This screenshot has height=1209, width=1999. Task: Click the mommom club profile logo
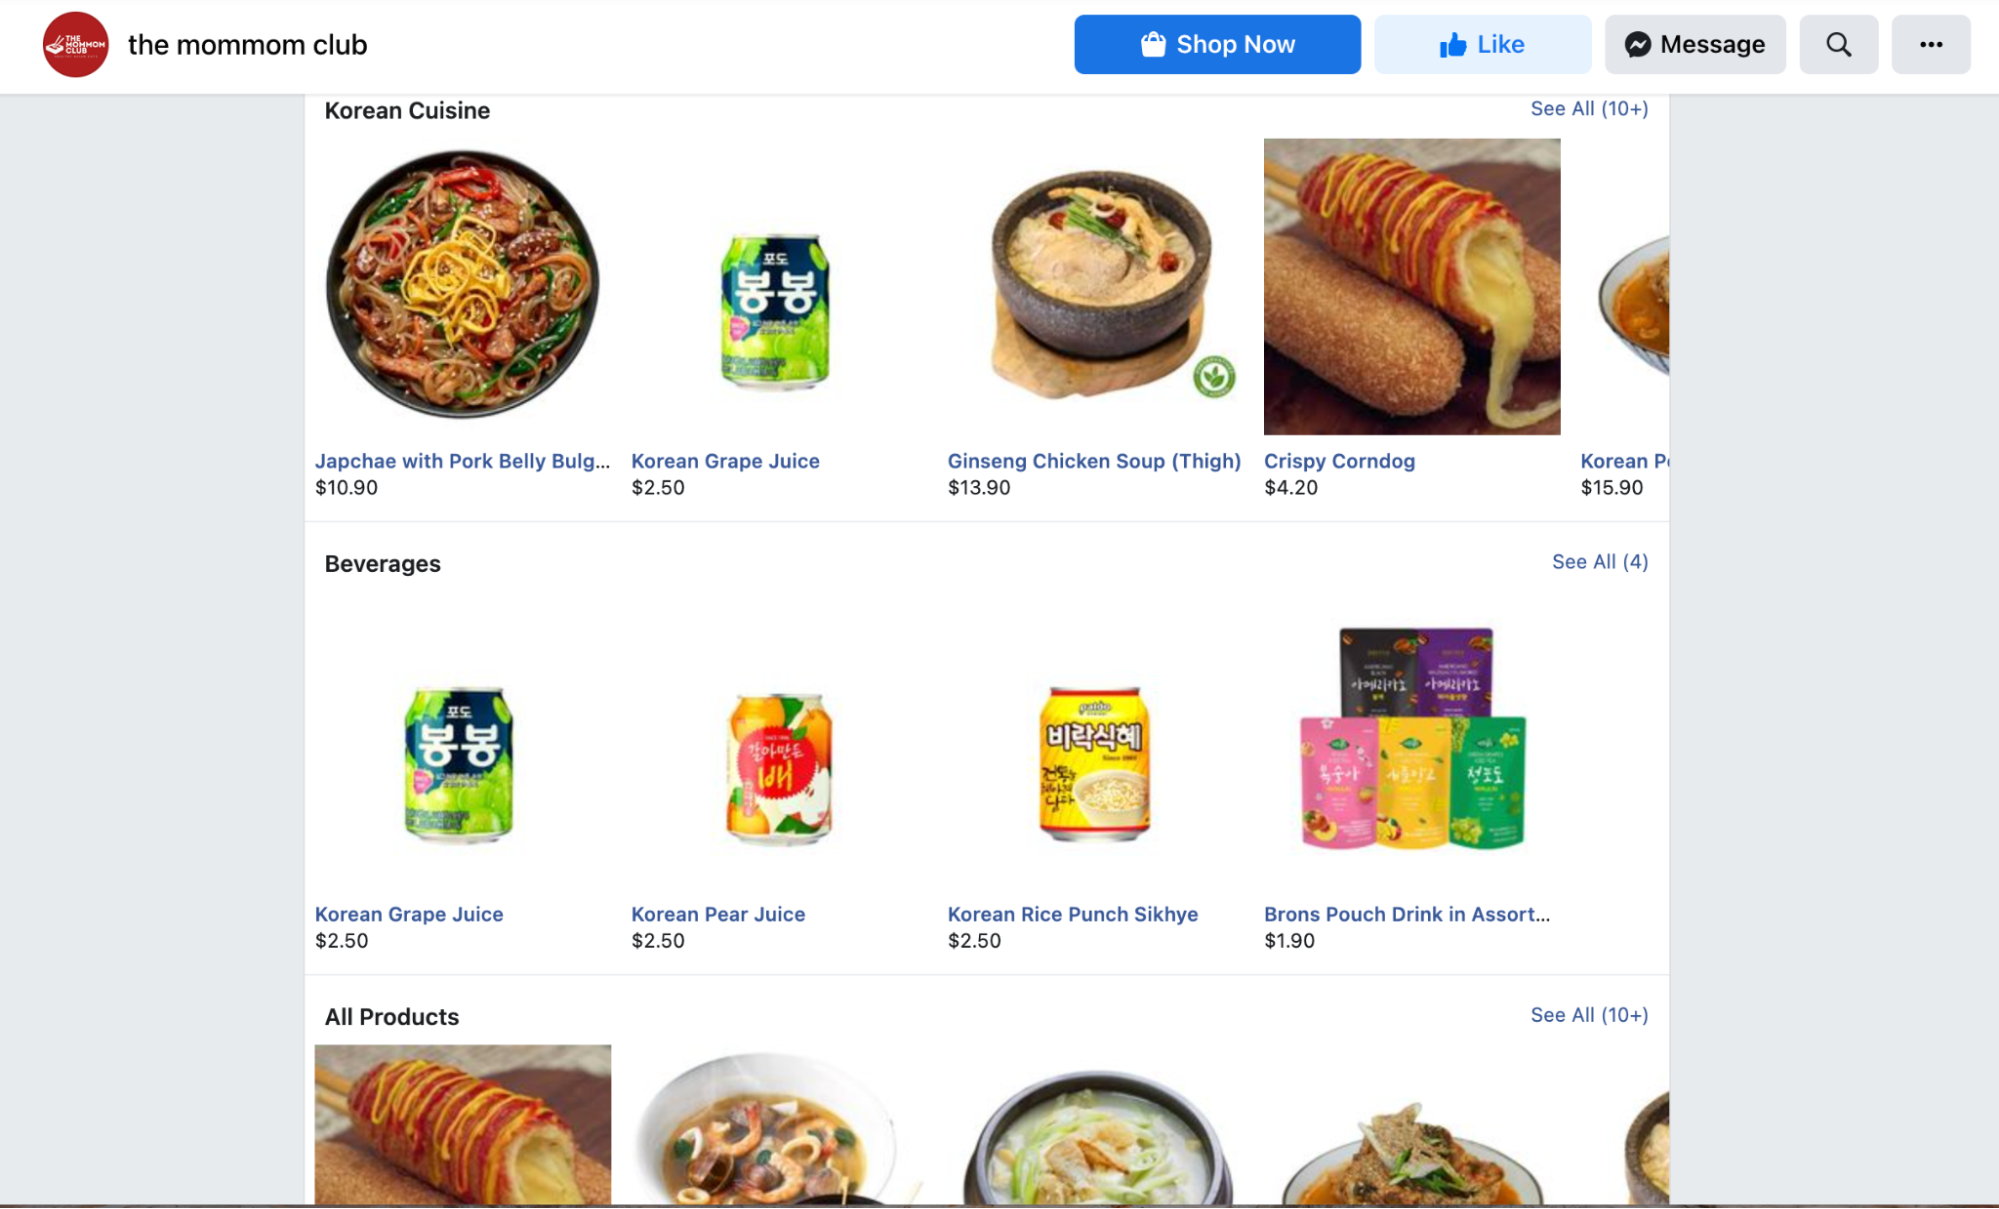pos(77,44)
